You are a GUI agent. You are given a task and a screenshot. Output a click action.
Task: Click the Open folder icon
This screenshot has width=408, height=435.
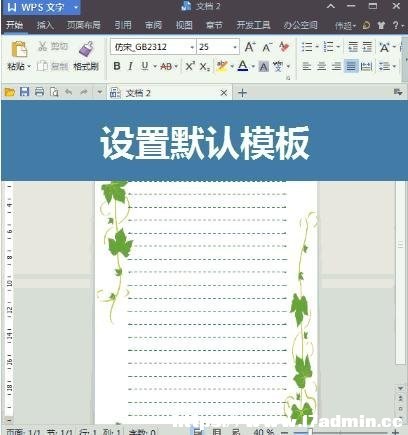10,92
